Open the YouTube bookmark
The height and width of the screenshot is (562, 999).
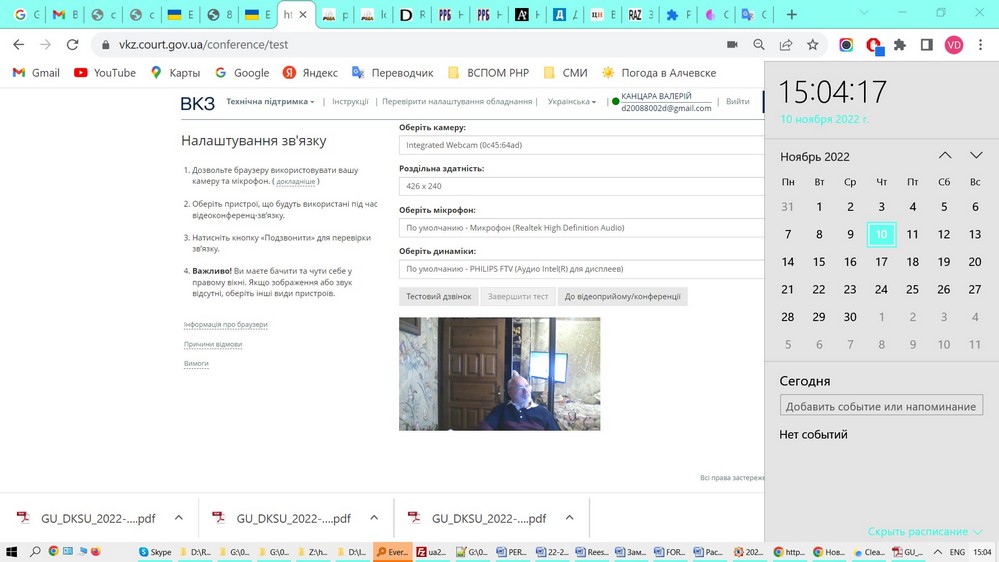click(105, 73)
